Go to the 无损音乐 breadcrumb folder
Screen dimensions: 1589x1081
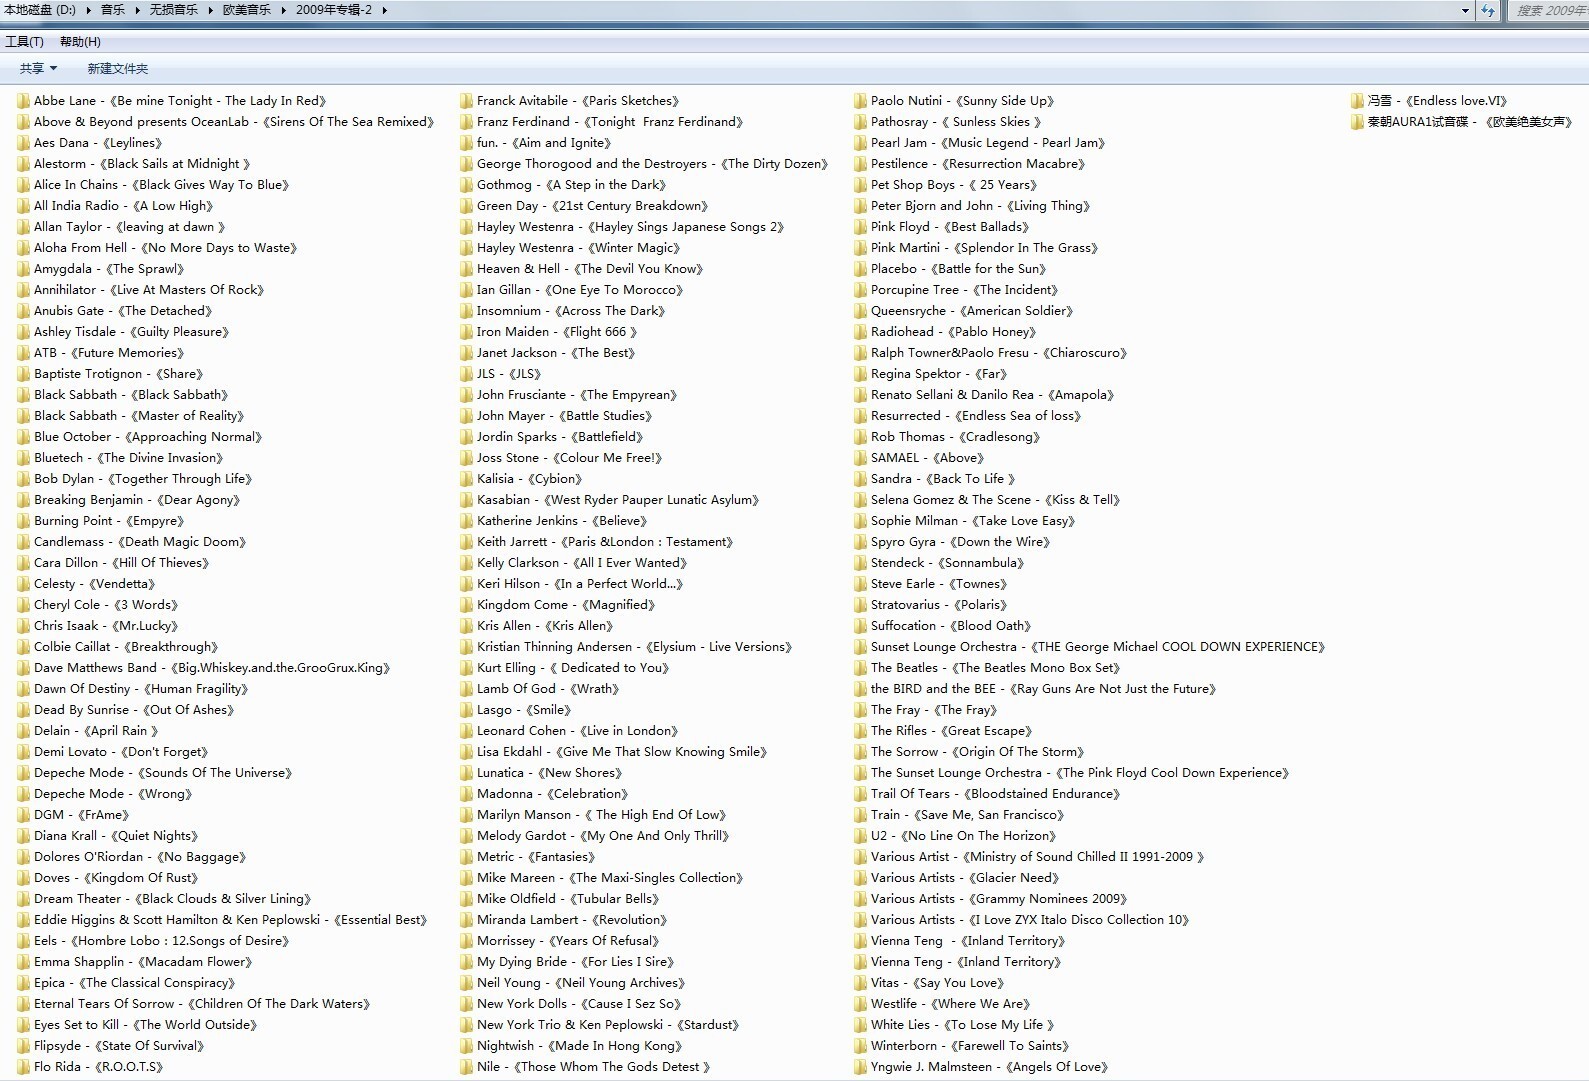click(x=173, y=10)
